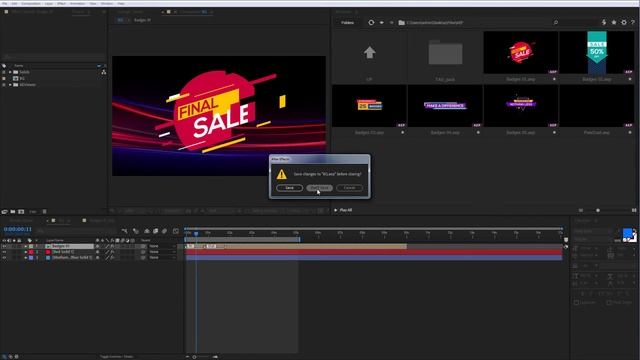Click the star favorites icon in browser toolbar
The image size is (640, 360).
pyautogui.click(x=614, y=22)
